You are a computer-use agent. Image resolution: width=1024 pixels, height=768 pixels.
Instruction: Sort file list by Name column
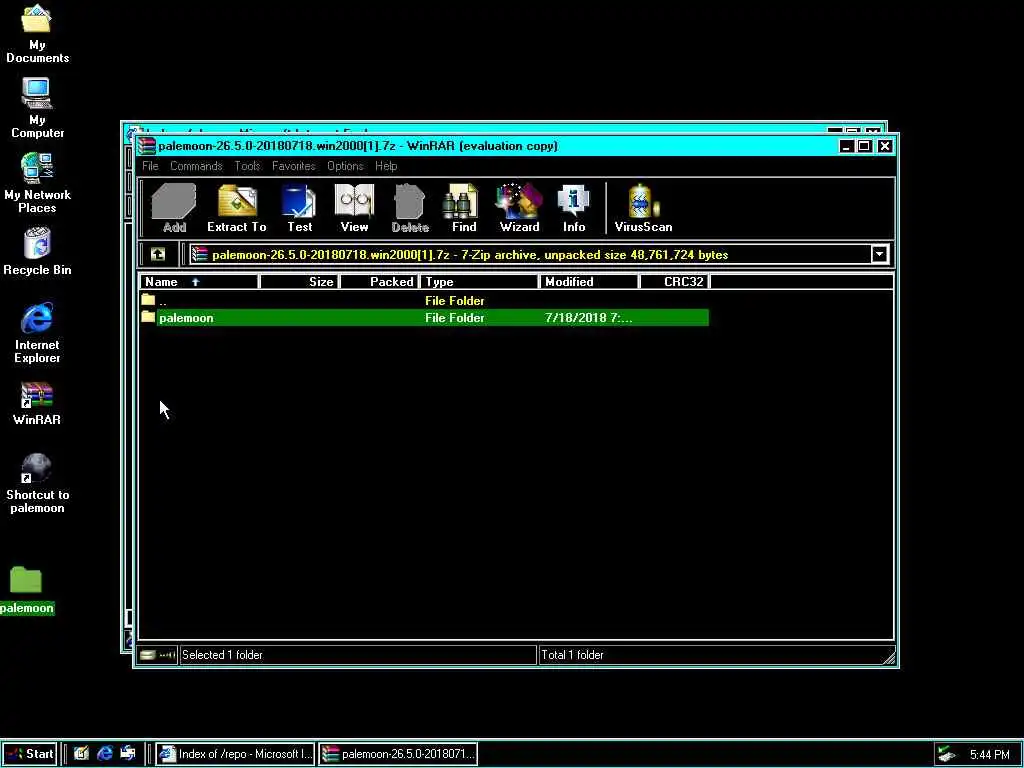click(x=199, y=282)
